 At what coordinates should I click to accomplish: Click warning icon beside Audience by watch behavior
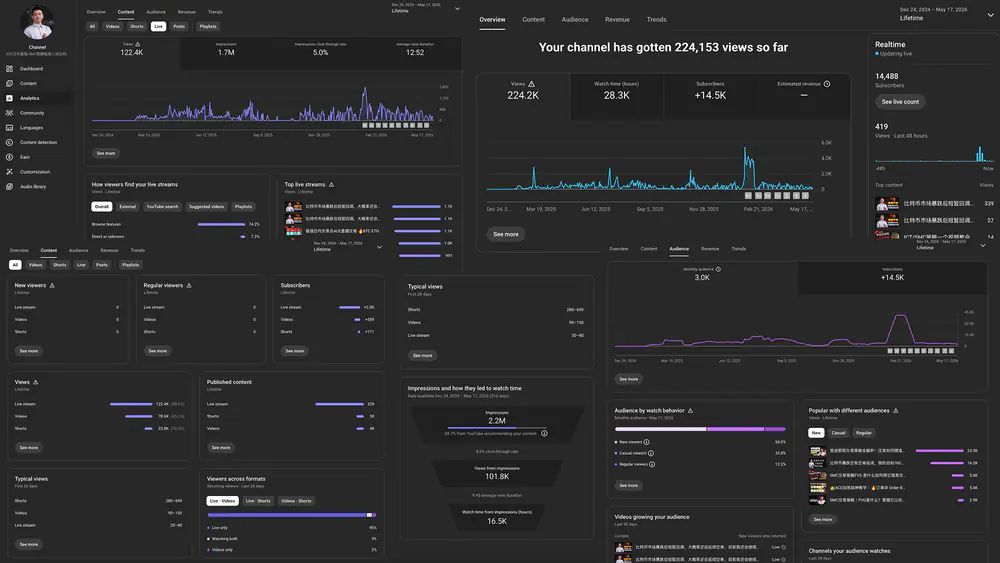pyautogui.click(x=691, y=411)
